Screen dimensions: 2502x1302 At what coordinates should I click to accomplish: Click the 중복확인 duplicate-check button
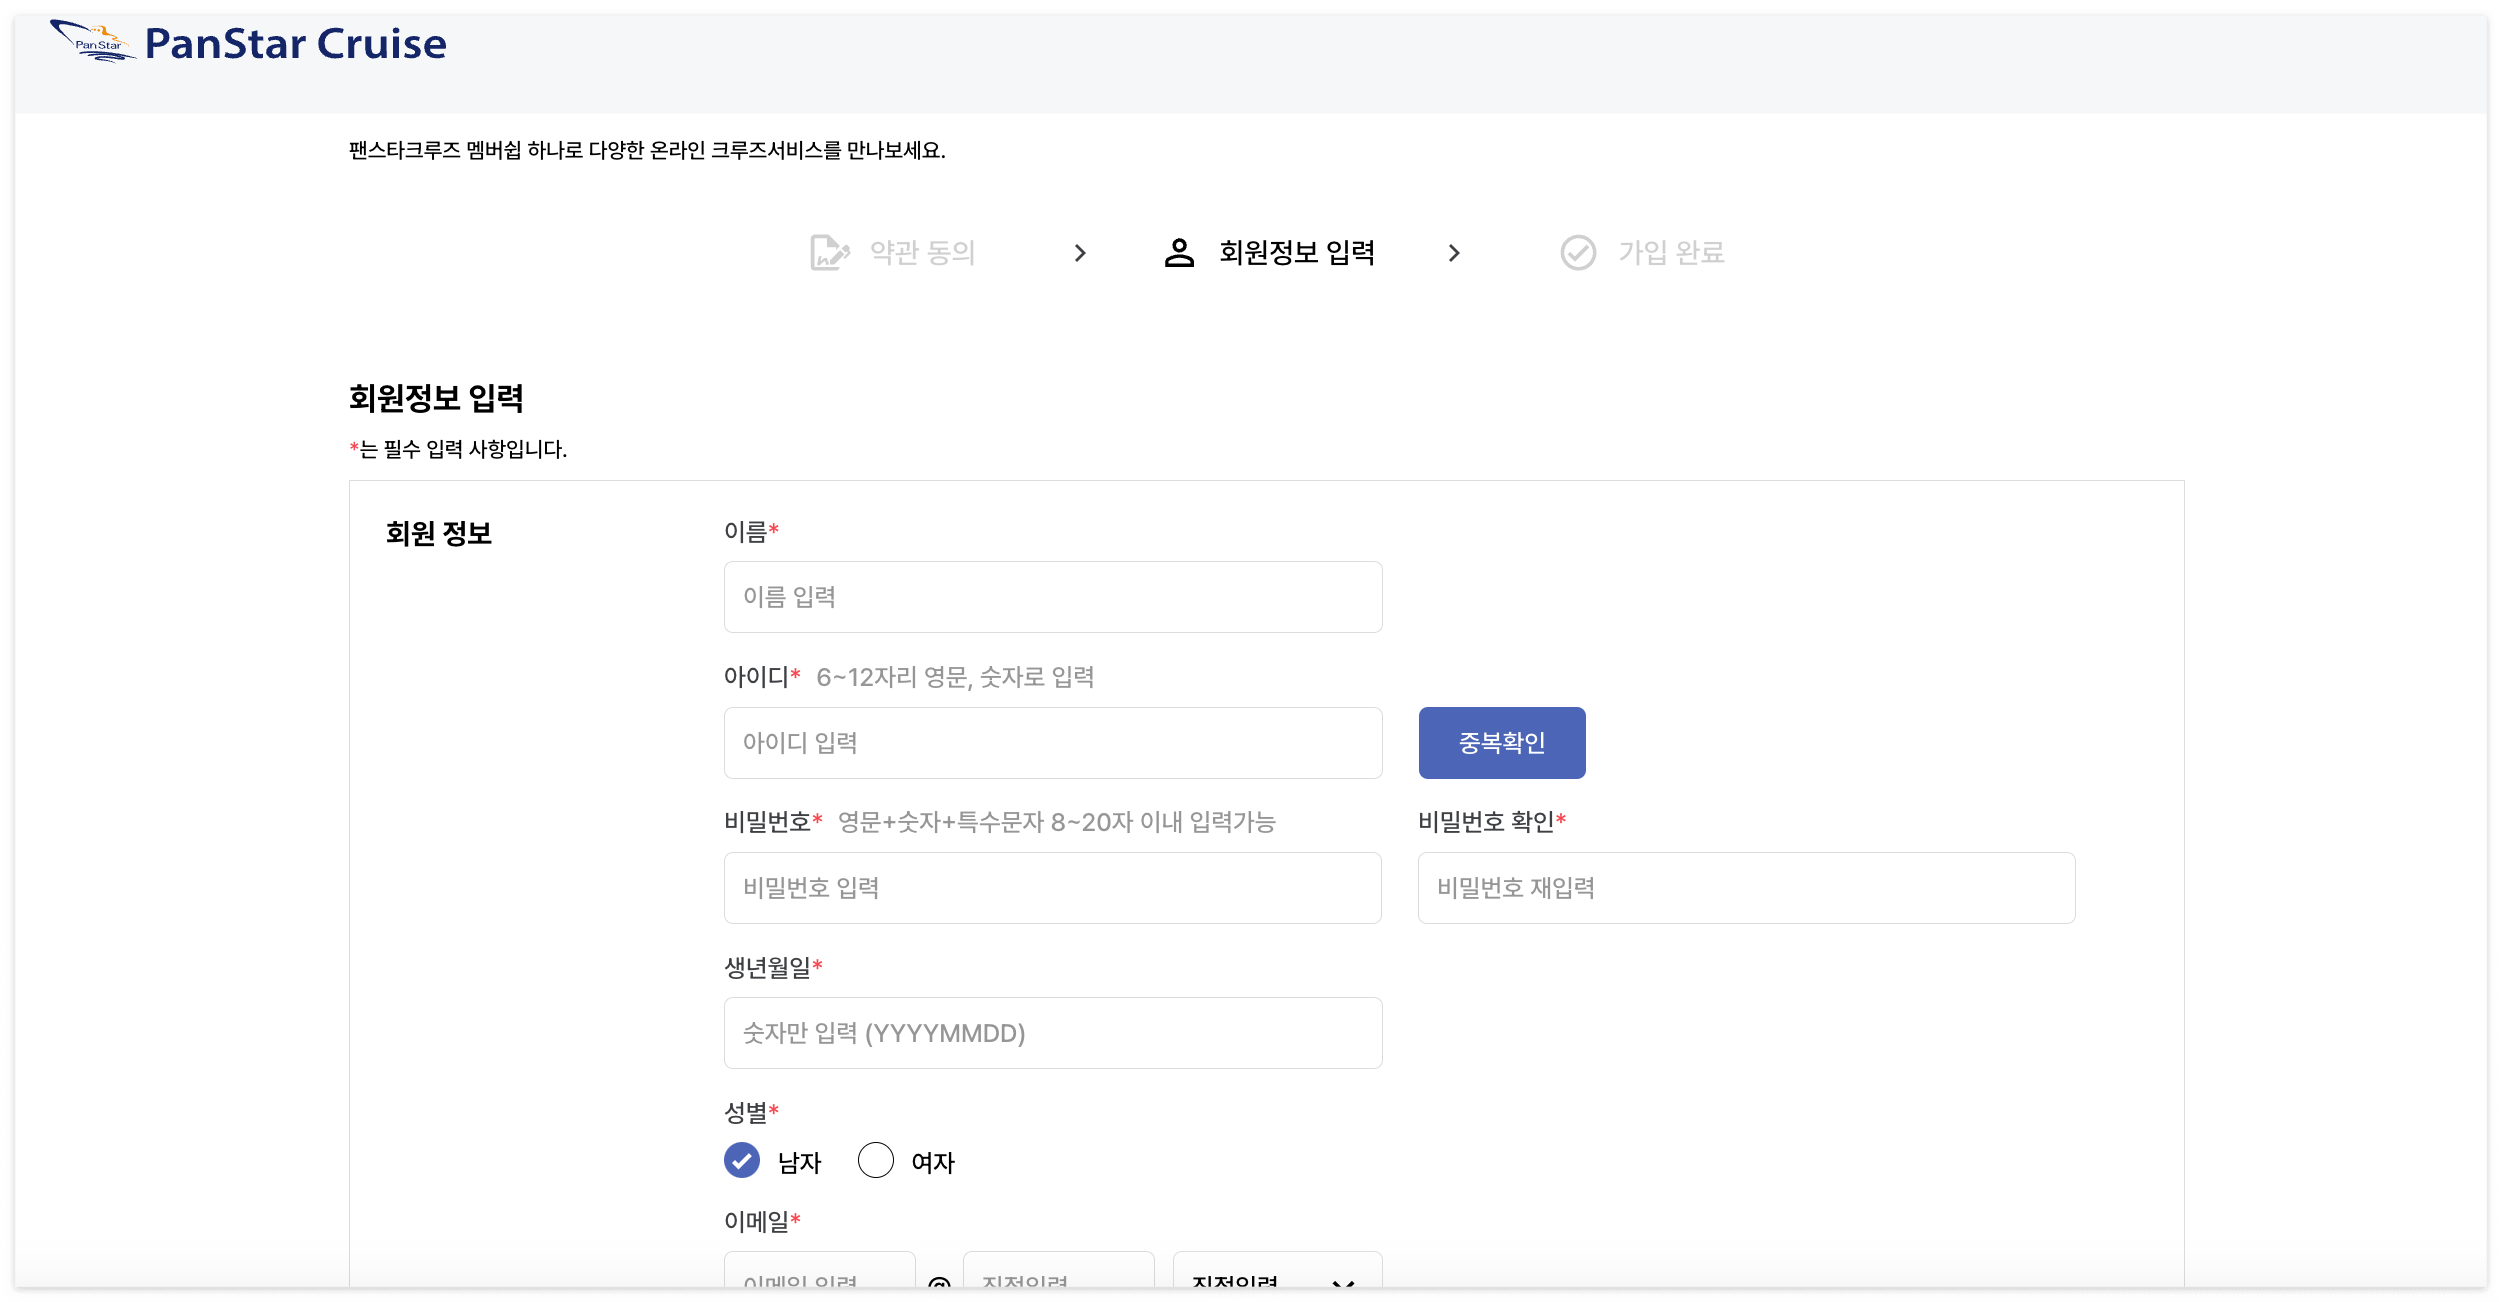[x=1502, y=742]
